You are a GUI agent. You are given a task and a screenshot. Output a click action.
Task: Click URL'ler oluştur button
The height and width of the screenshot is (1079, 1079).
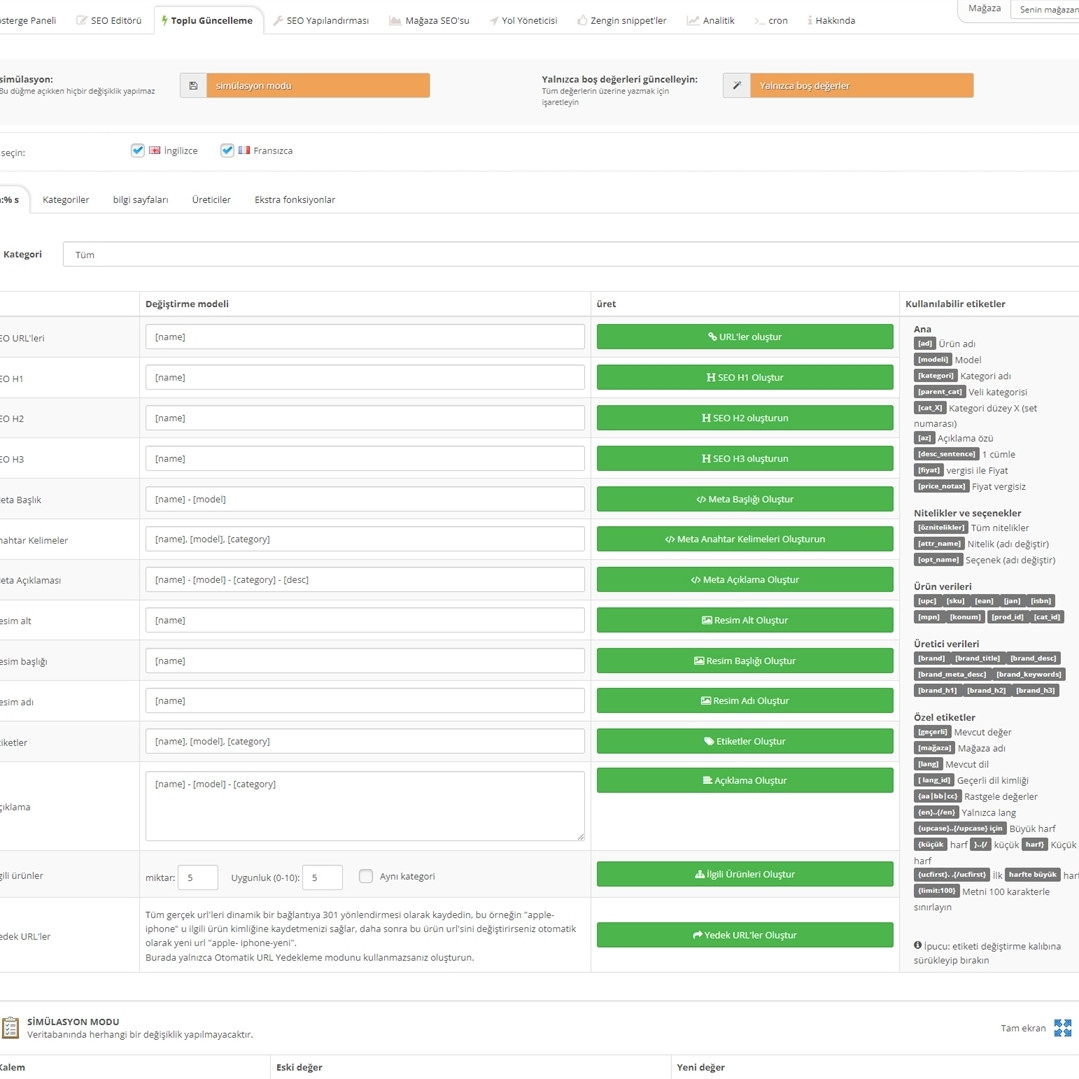pyautogui.click(x=745, y=336)
